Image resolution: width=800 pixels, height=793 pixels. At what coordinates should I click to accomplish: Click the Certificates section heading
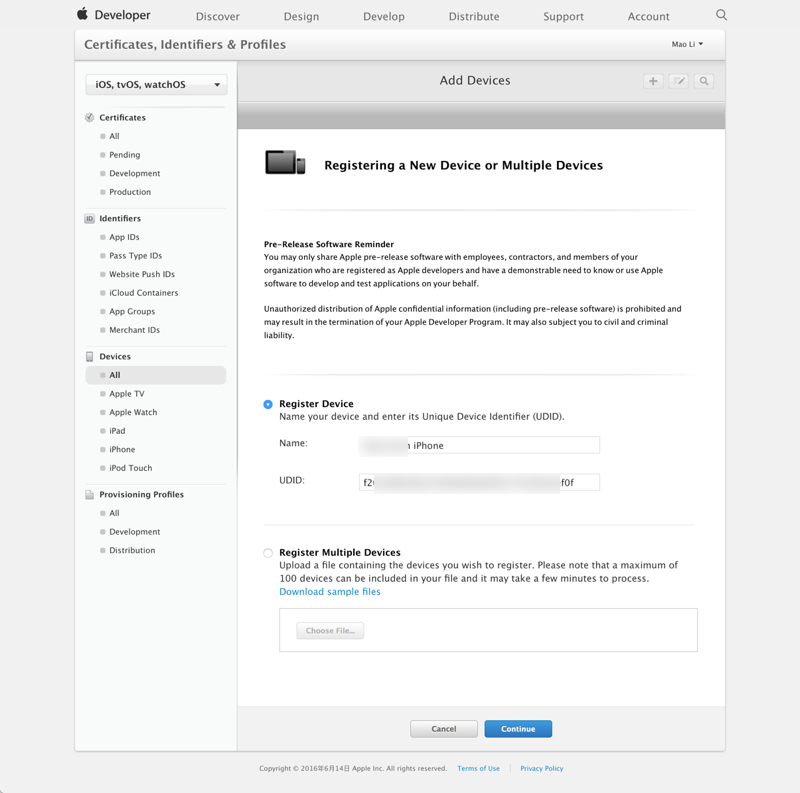coord(122,118)
